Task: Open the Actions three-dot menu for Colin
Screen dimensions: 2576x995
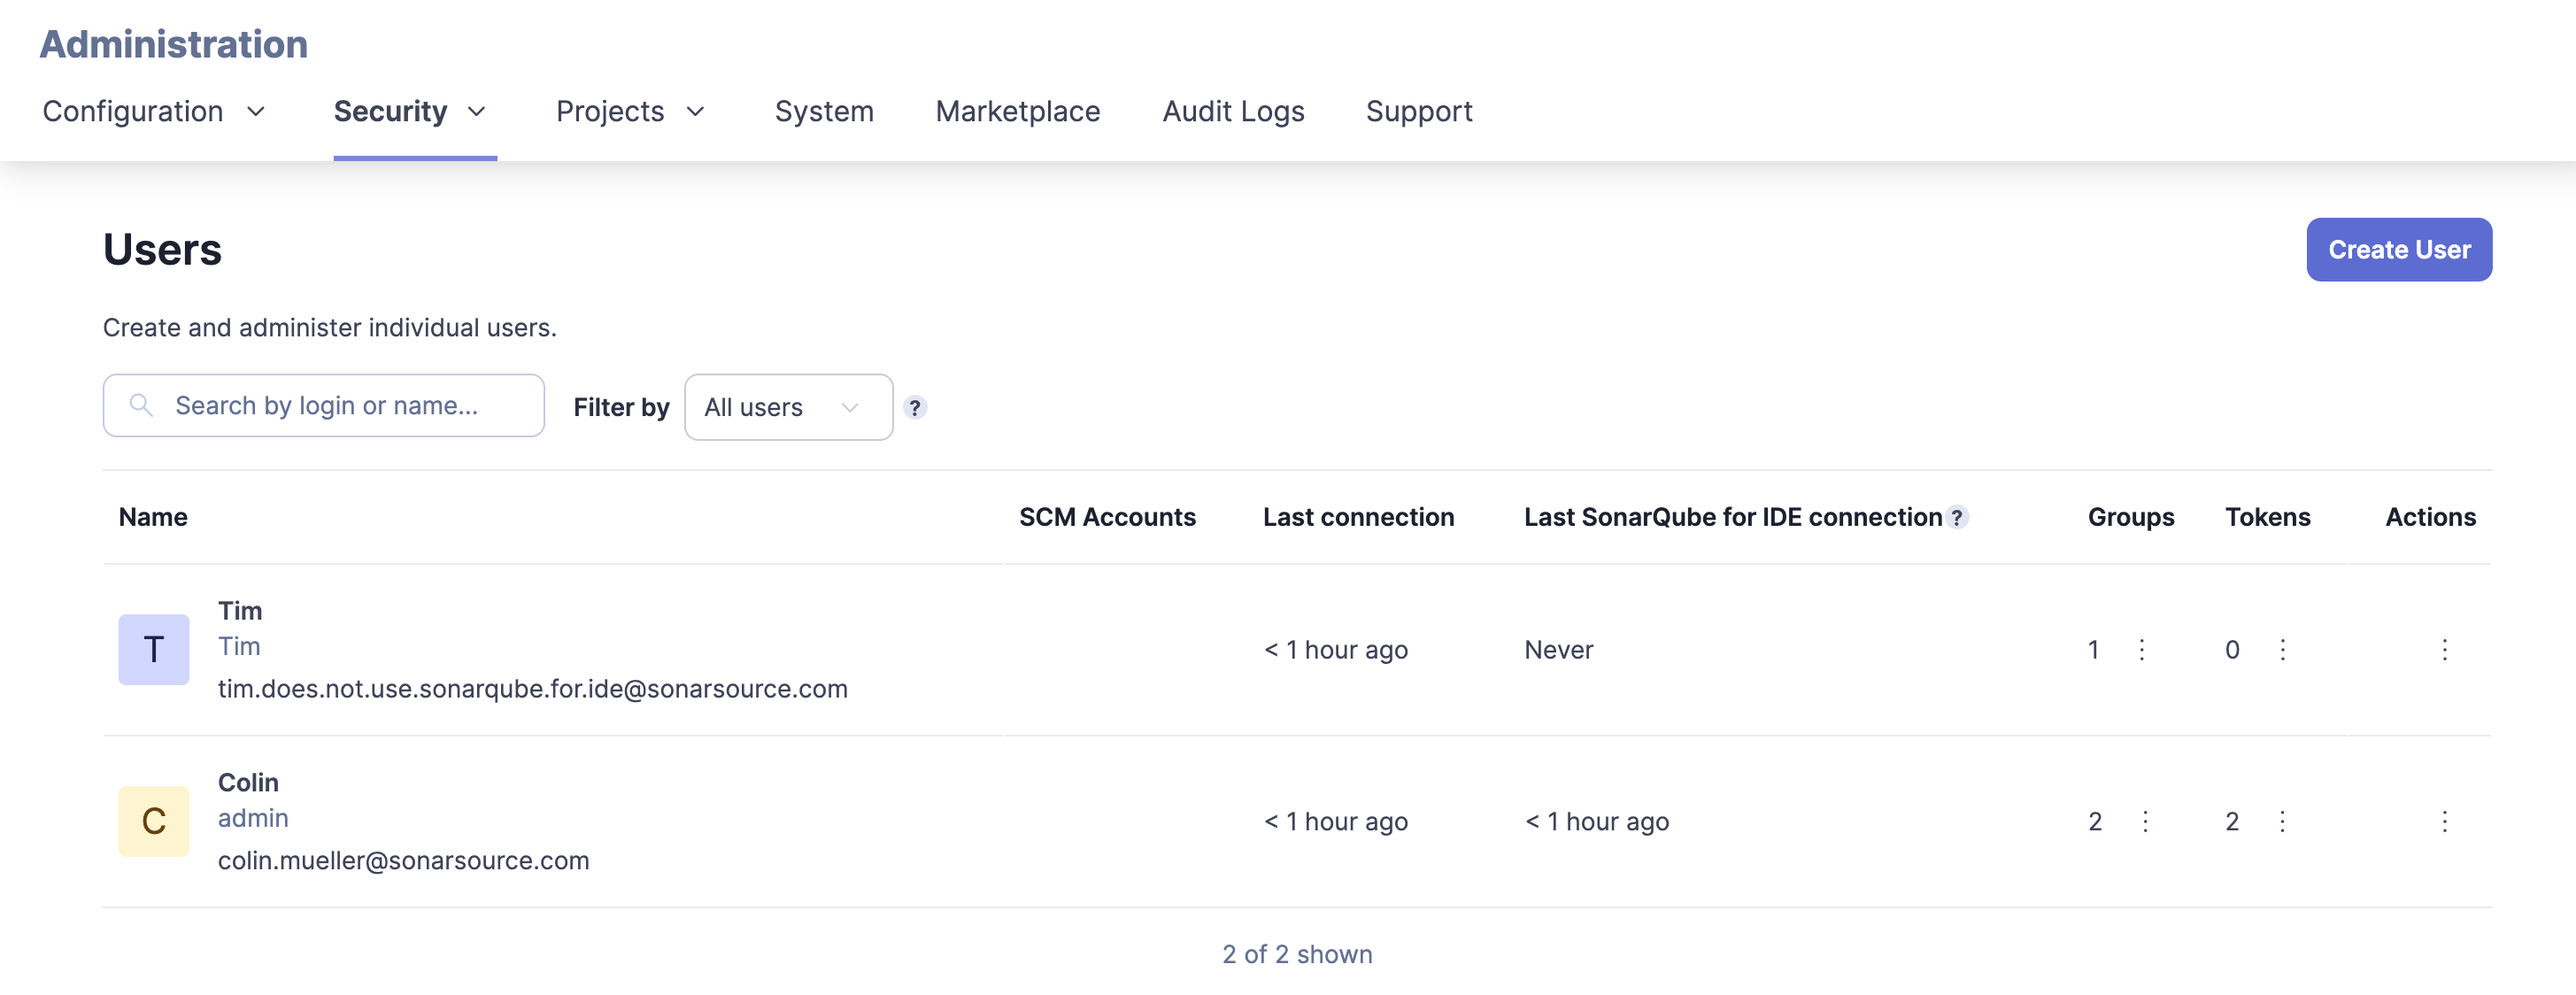Action: [2445, 821]
